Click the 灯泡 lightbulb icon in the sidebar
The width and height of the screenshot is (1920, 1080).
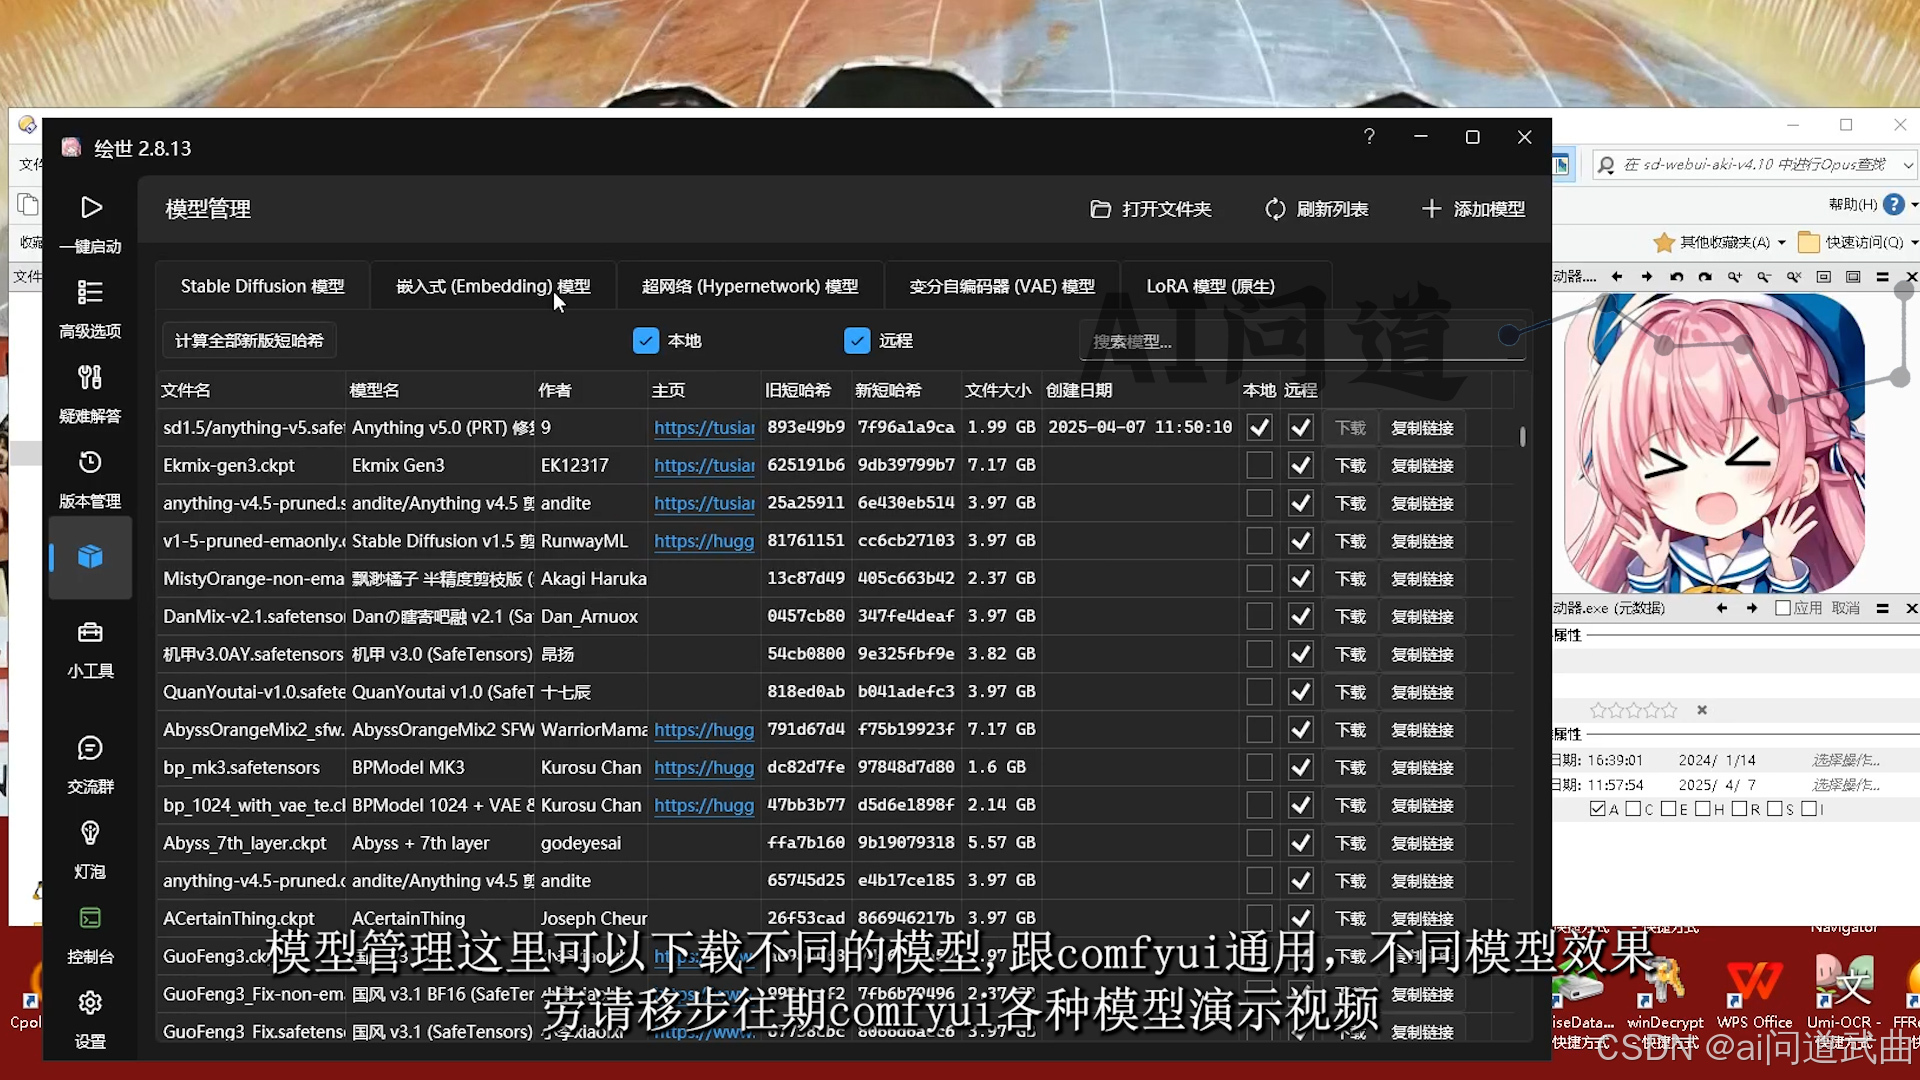click(90, 834)
